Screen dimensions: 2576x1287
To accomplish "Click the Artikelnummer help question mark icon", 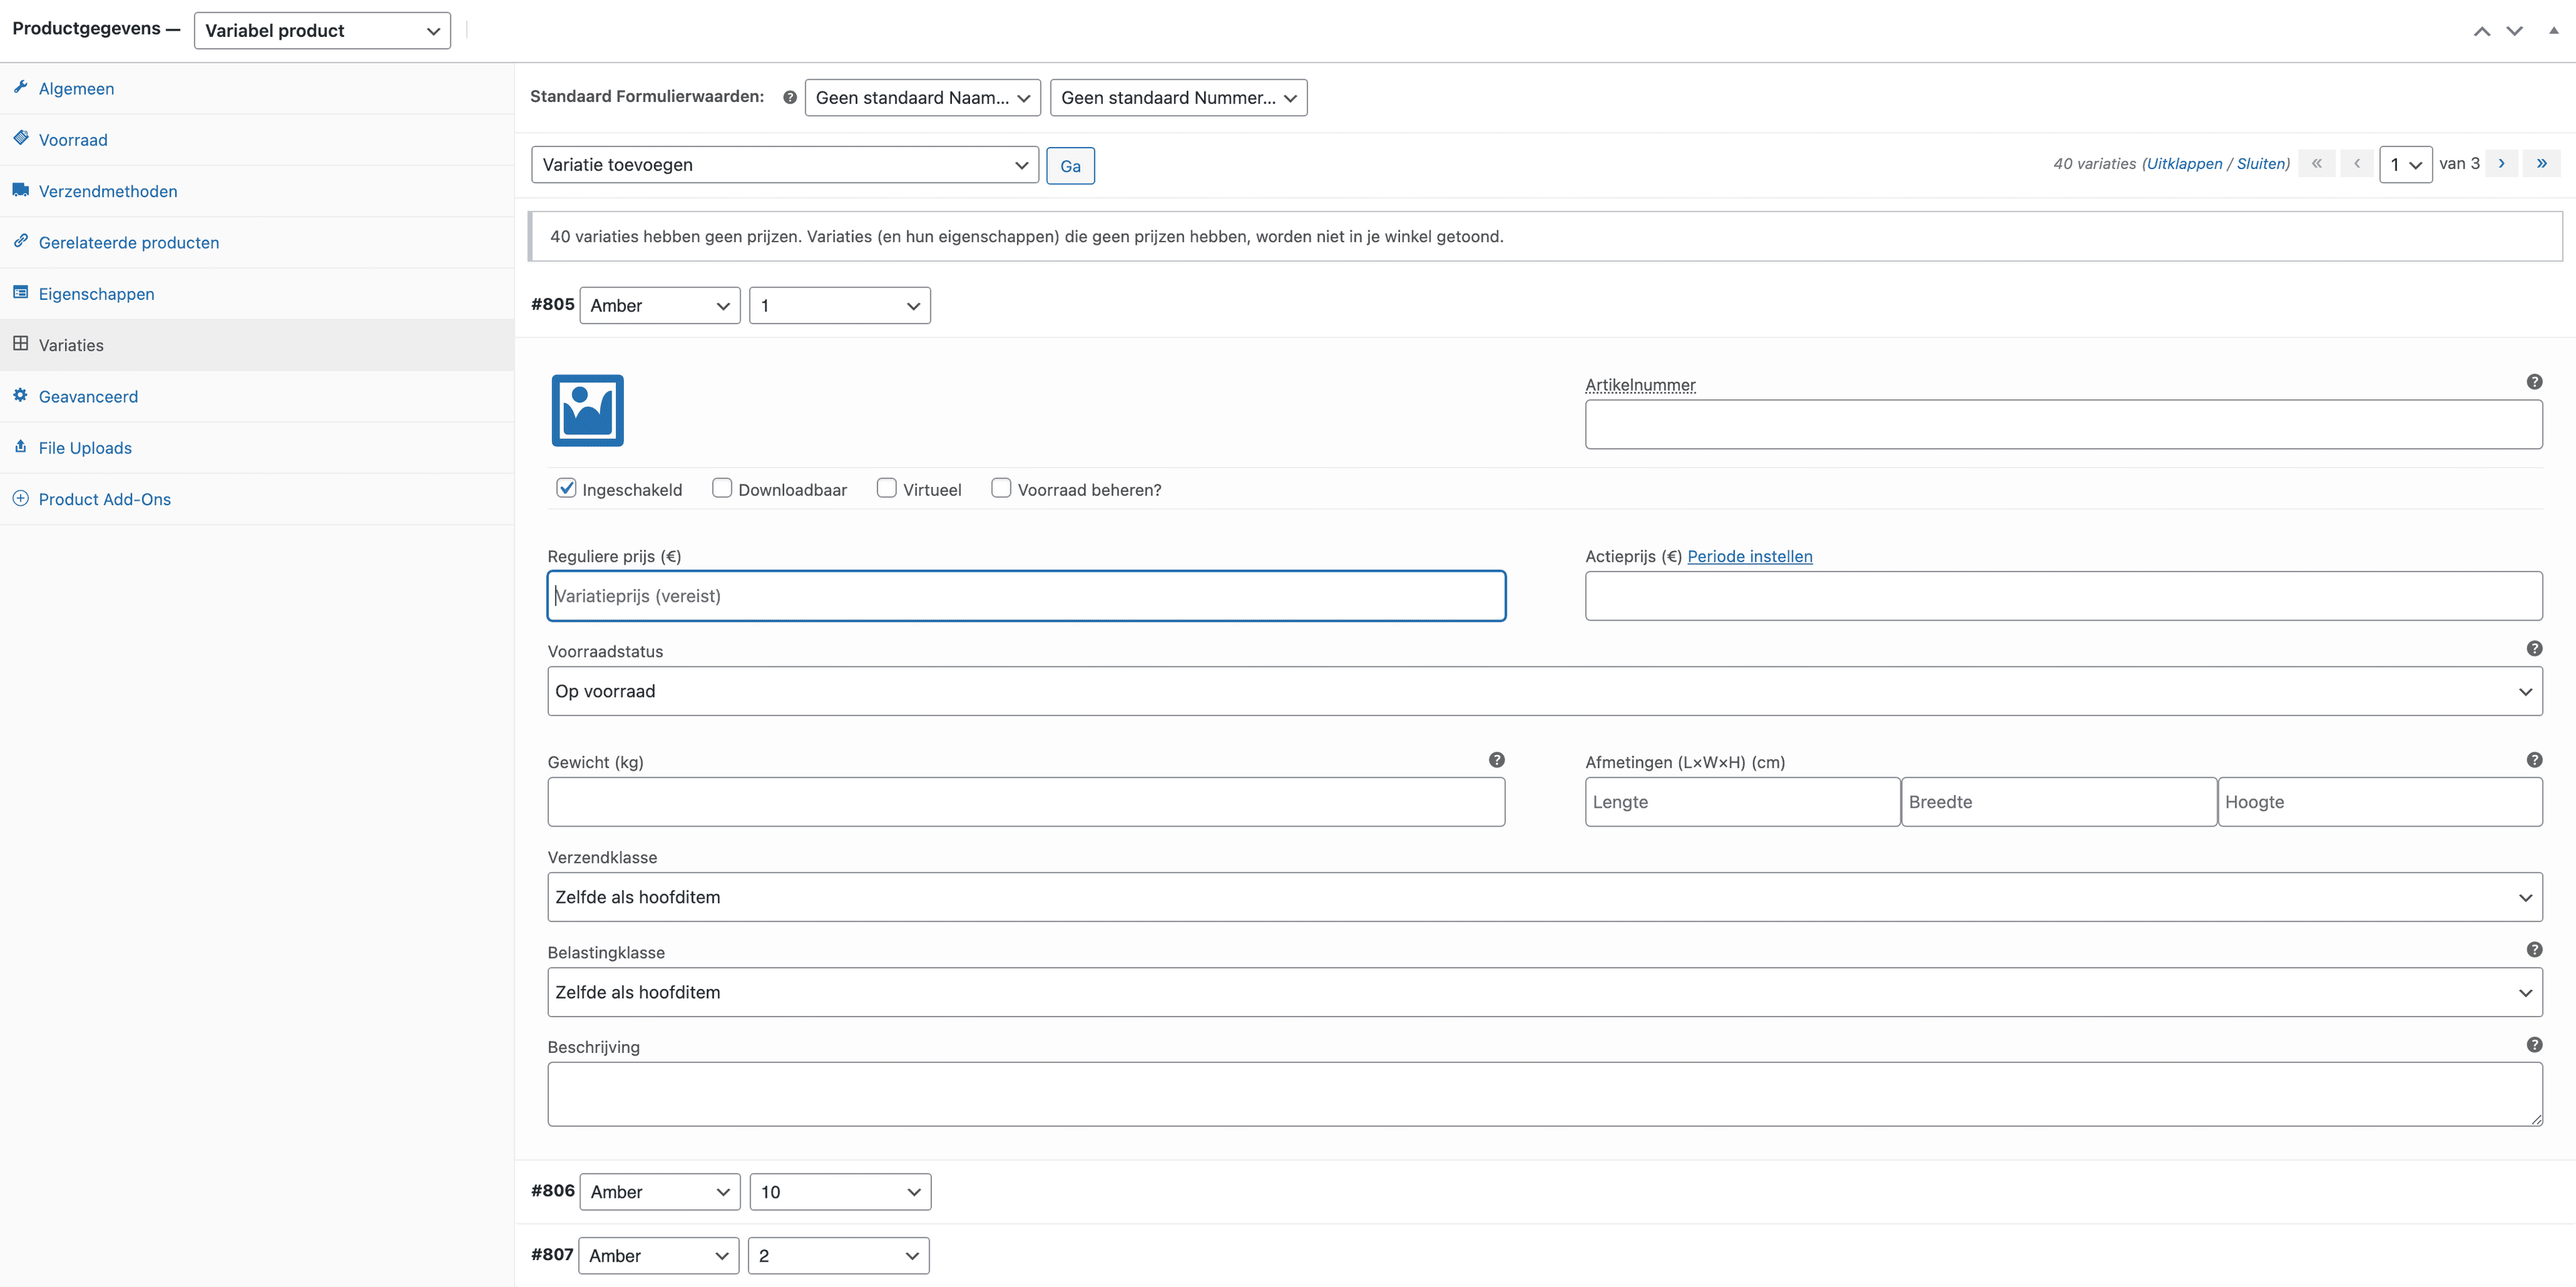I will [2533, 381].
